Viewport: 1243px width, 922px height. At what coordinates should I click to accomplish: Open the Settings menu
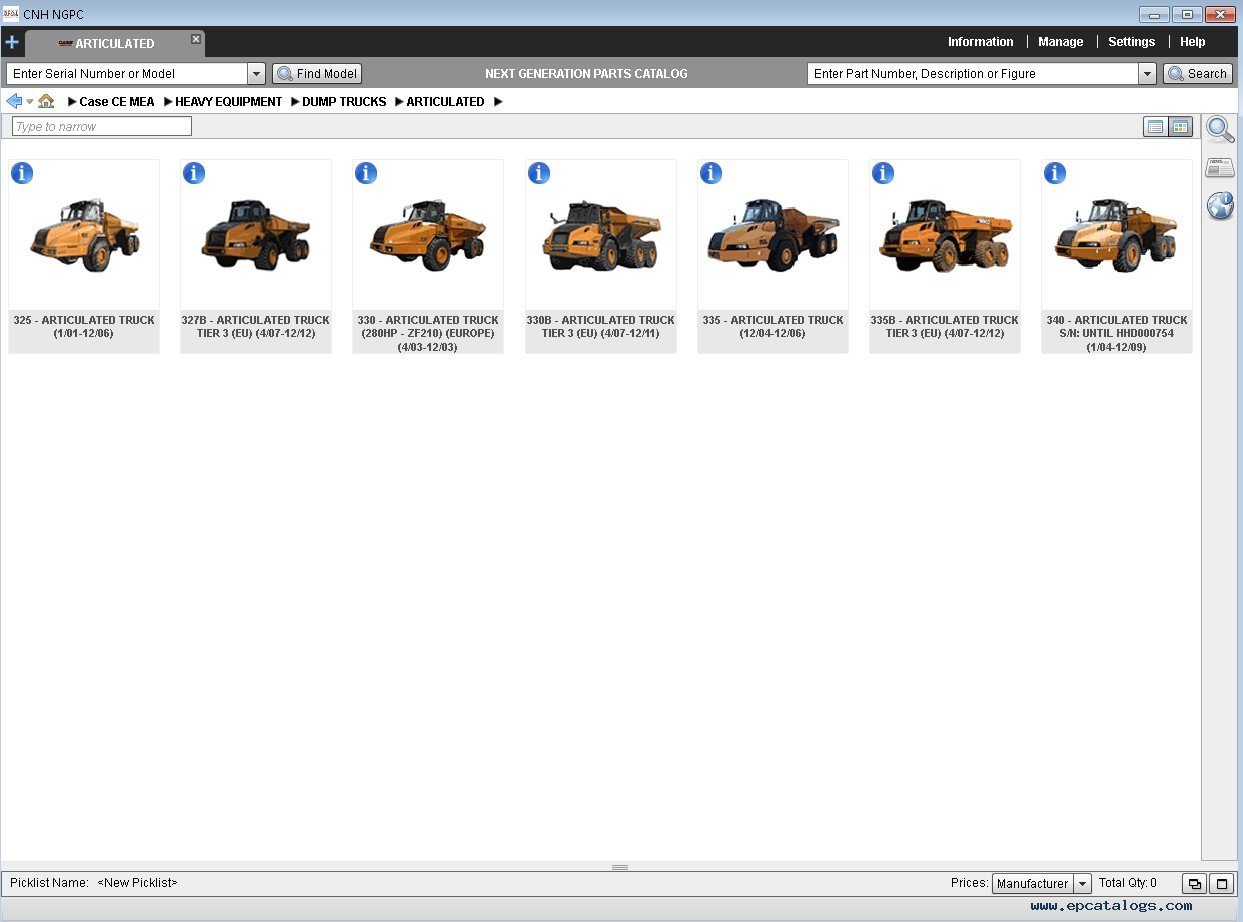tap(1131, 42)
